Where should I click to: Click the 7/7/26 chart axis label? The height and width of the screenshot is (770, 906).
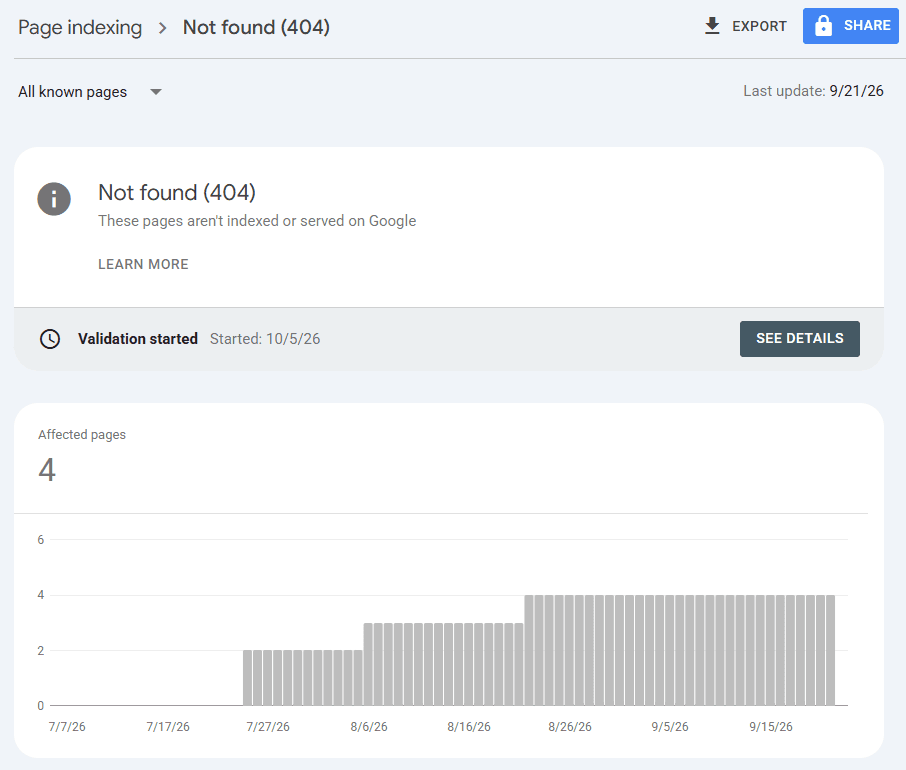click(67, 727)
